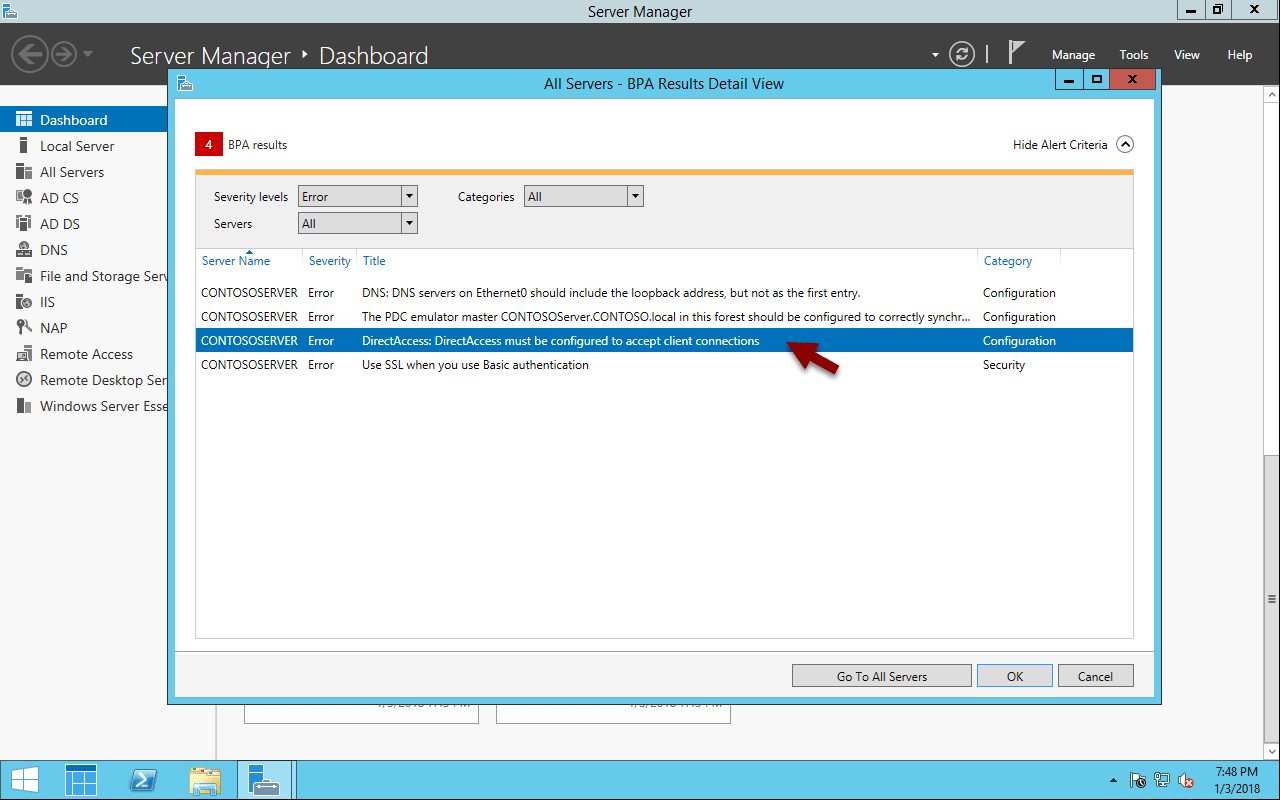
Task: Show hidden tray icons arrow
Action: click(1114, 780)
